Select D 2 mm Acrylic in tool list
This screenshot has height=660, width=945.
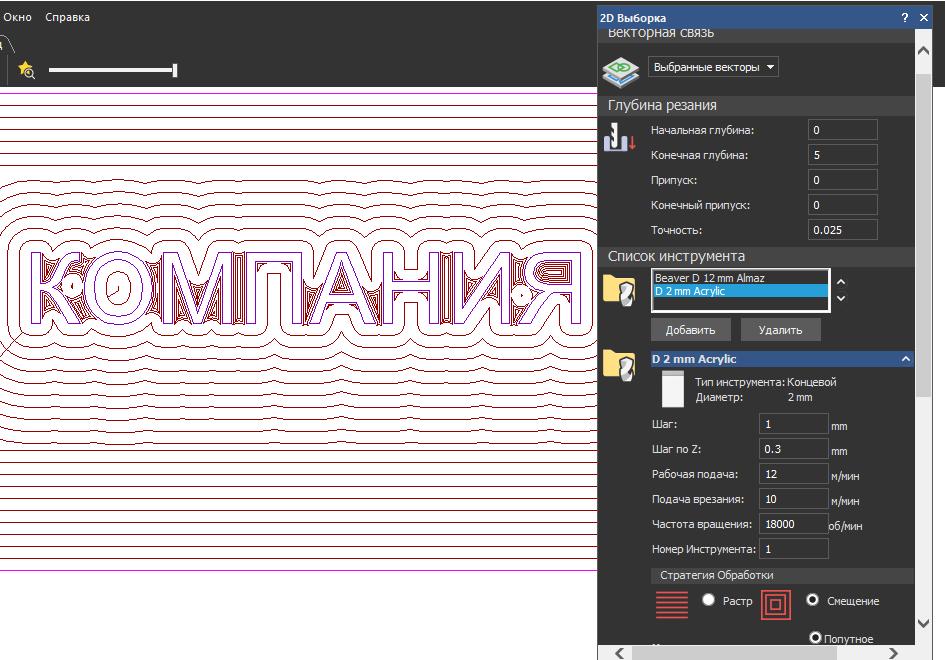[739, 291]
